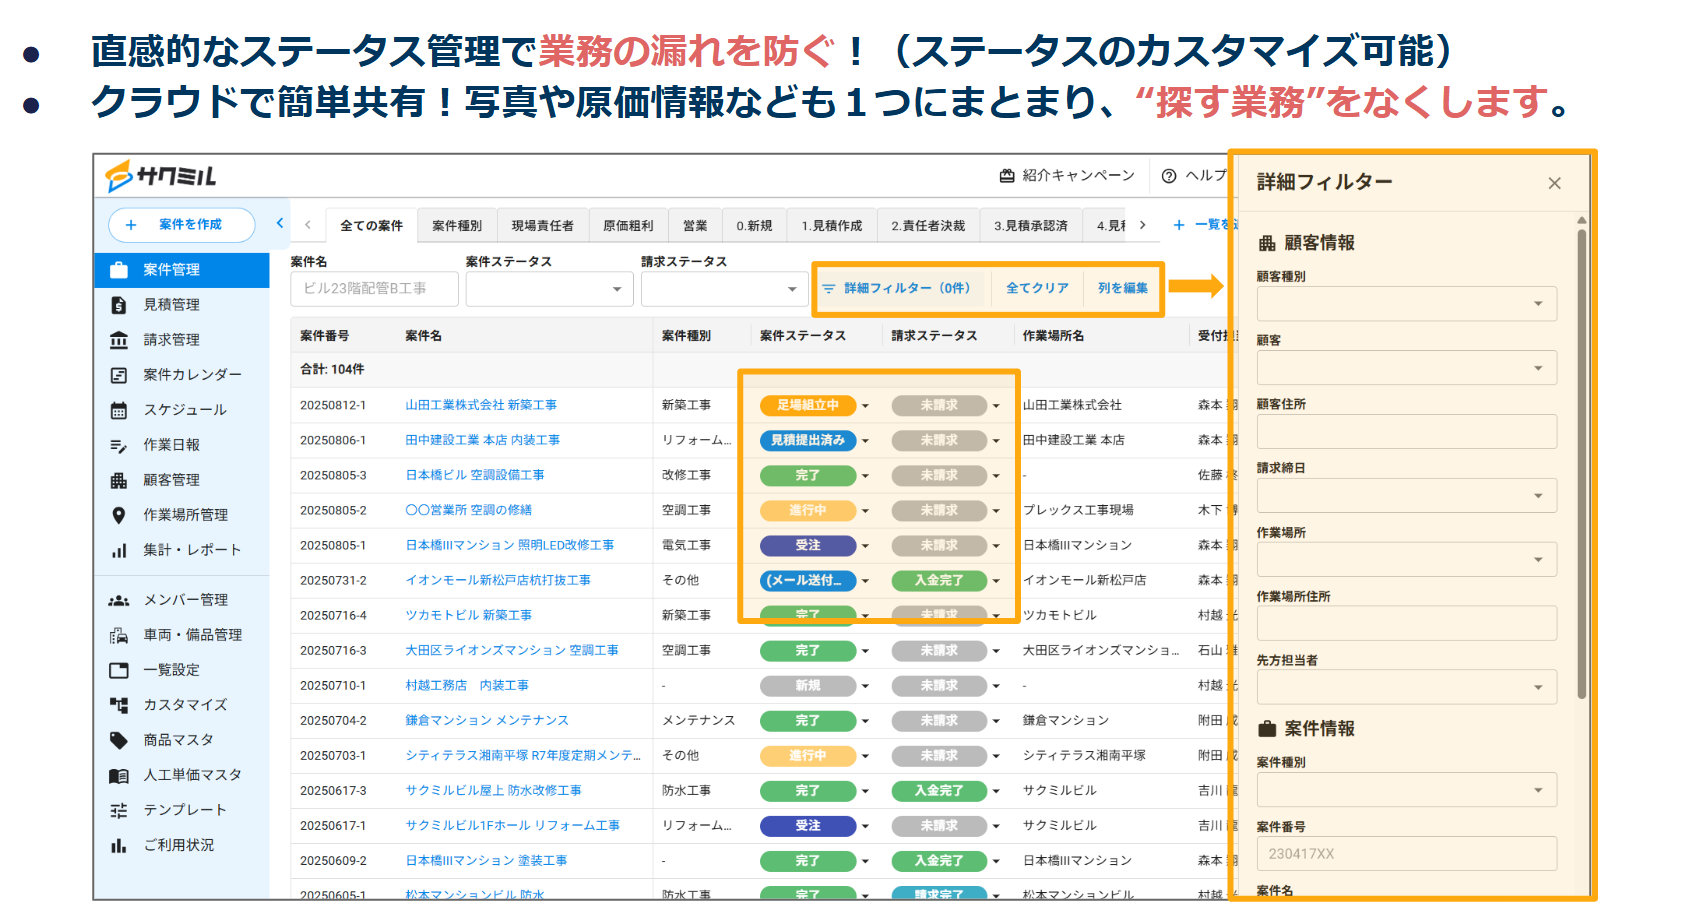Collapse the sidebar with the left chevron

click(280, 224)
